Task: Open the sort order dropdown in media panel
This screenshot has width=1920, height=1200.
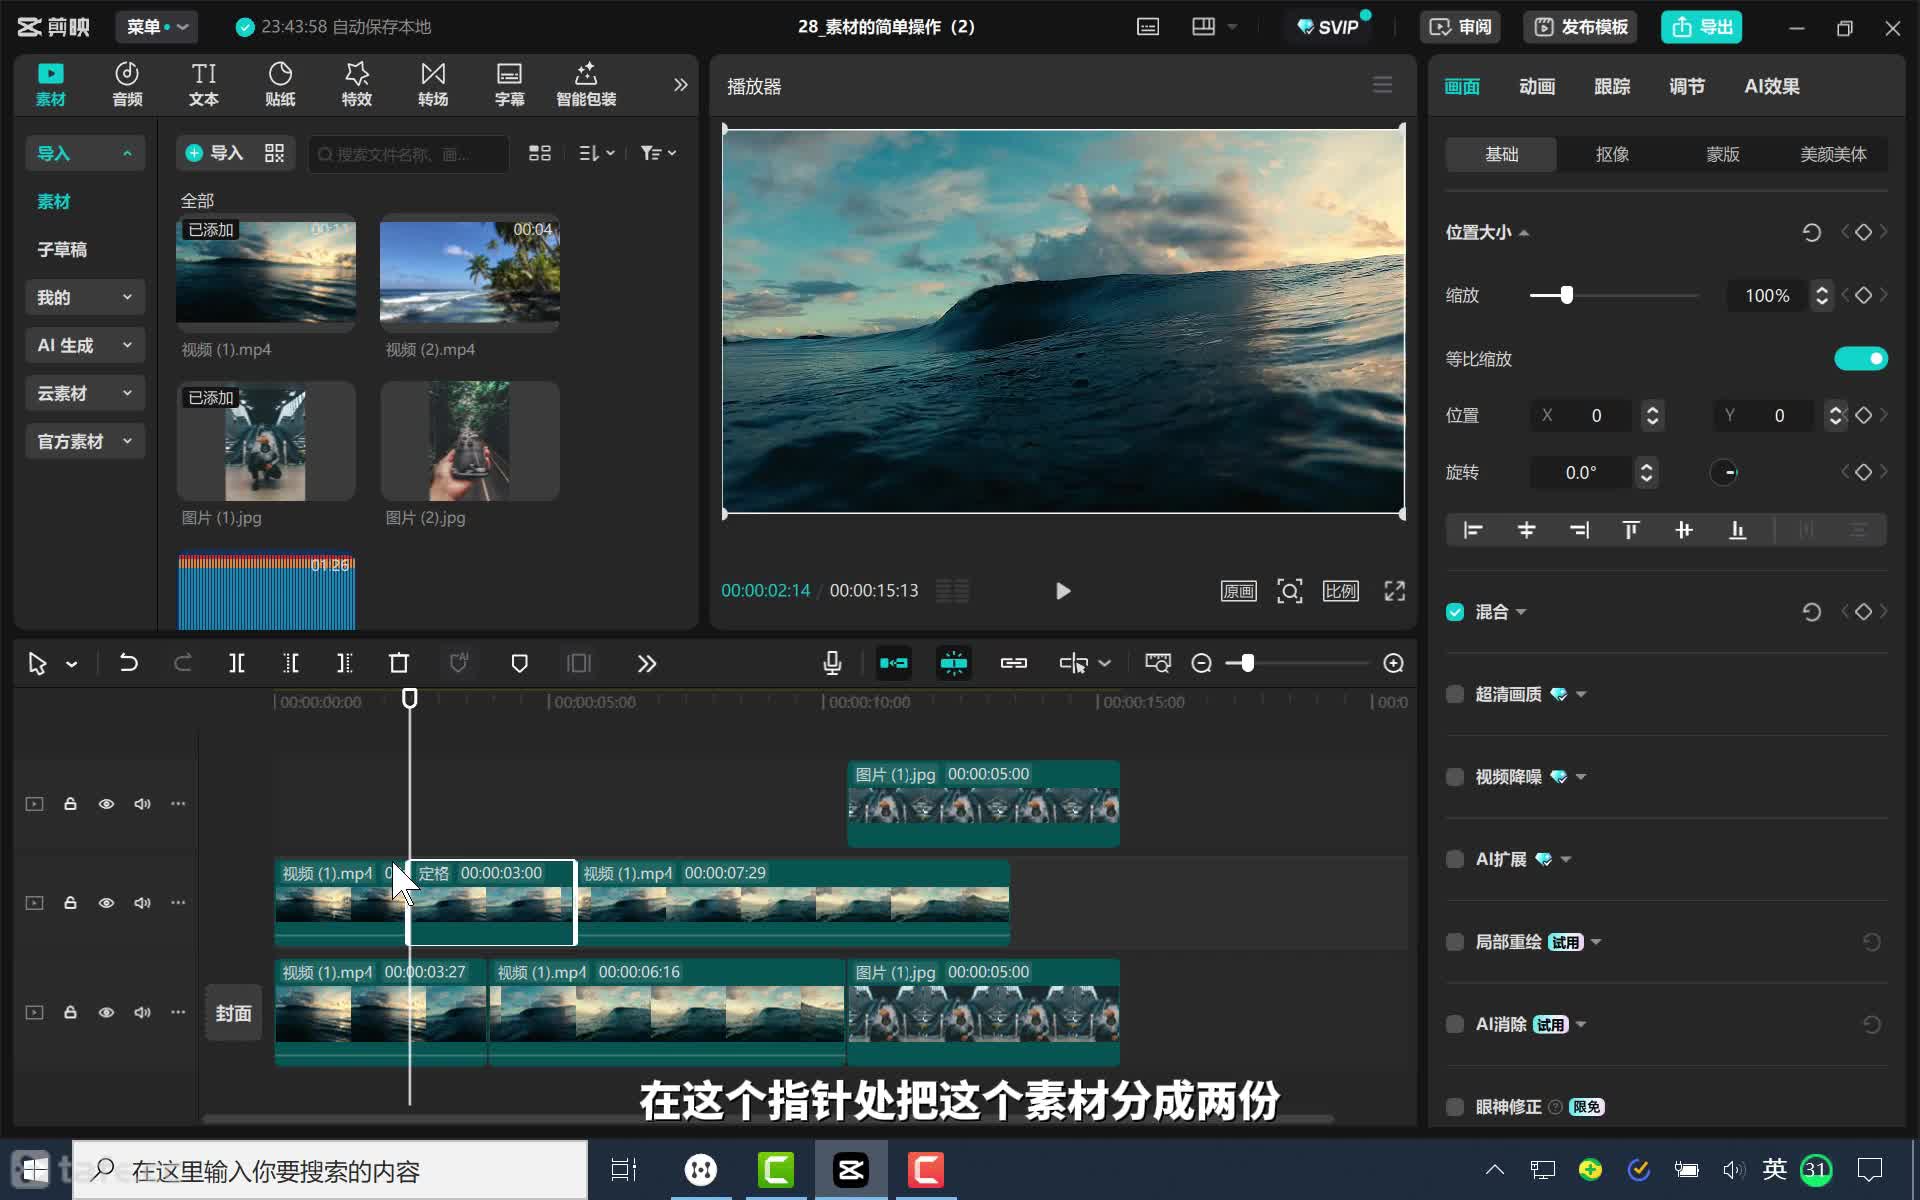Action: tap(597, 153)
